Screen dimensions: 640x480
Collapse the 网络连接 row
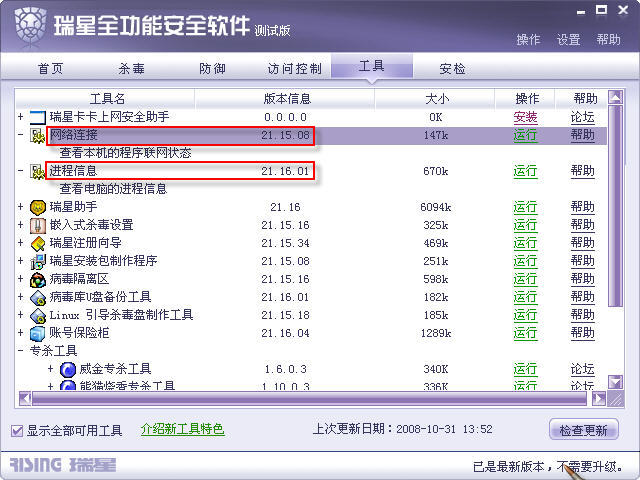click(20, 134)
